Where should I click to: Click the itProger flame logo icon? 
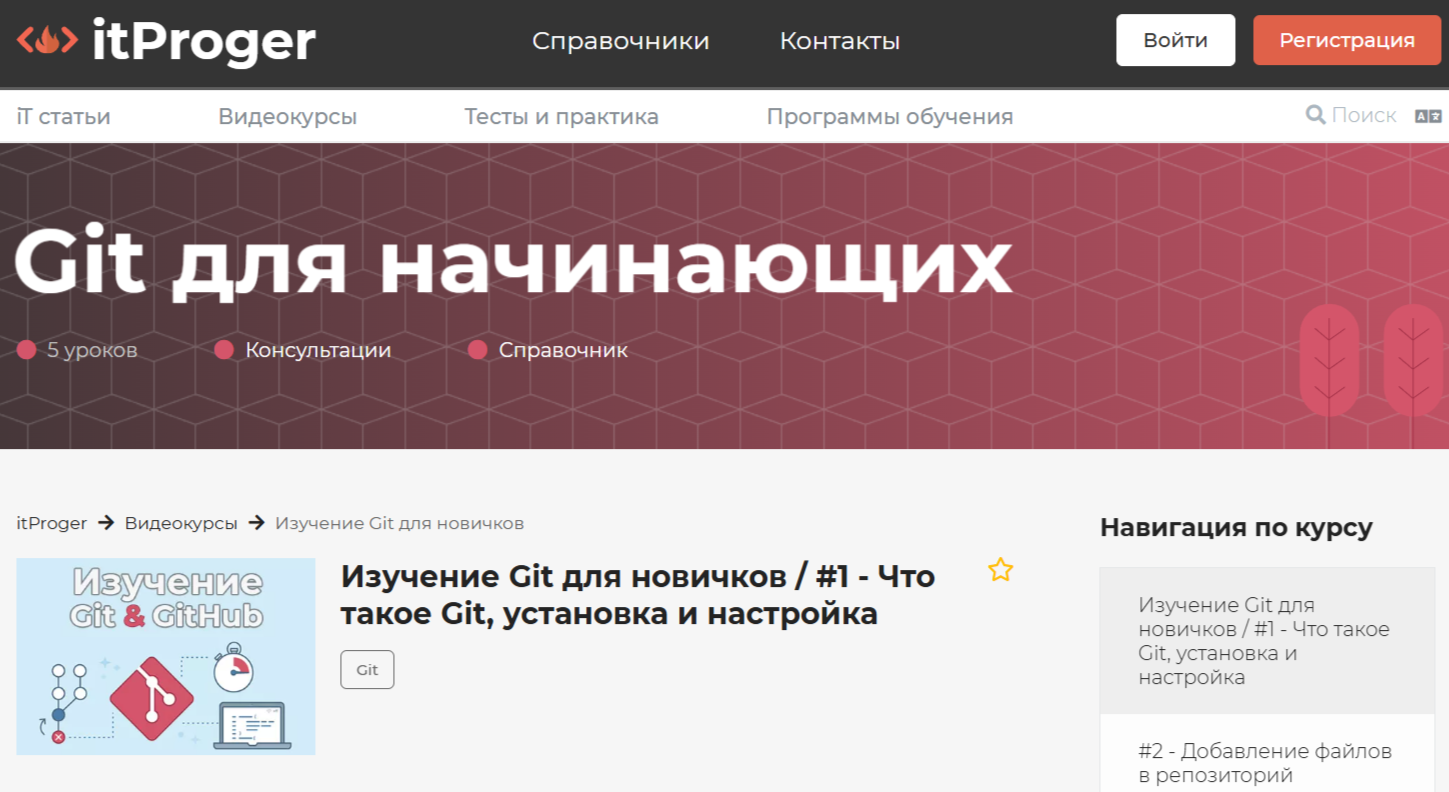coord(47,40)
